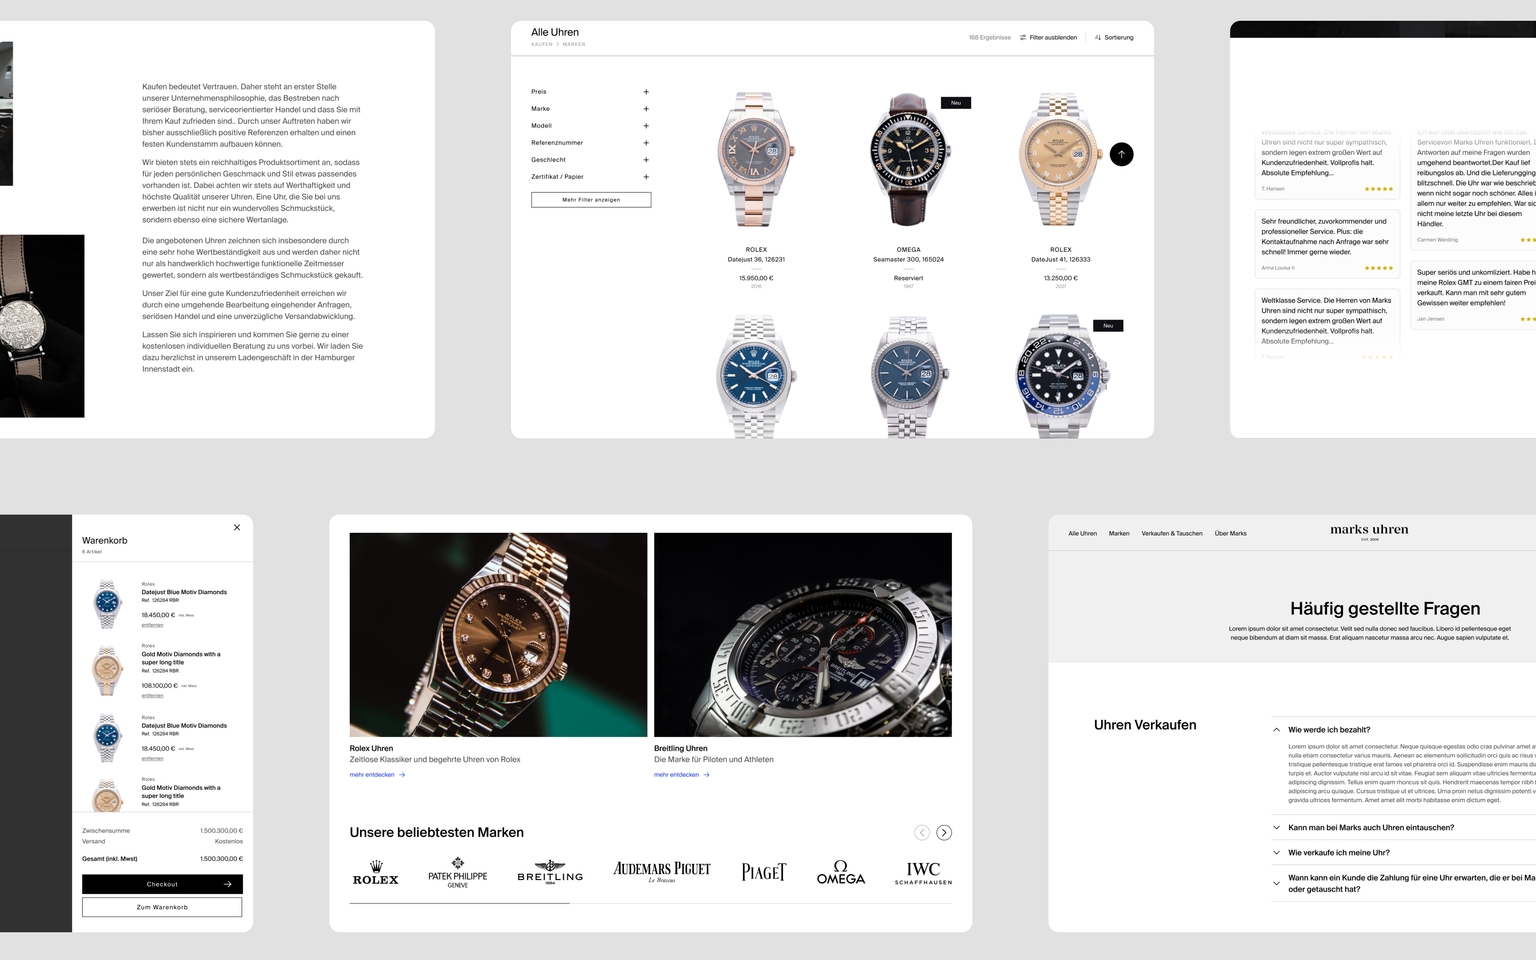1536x960 pixels.
Task: Expand the Marke filter section
Action: click(645, 109)
